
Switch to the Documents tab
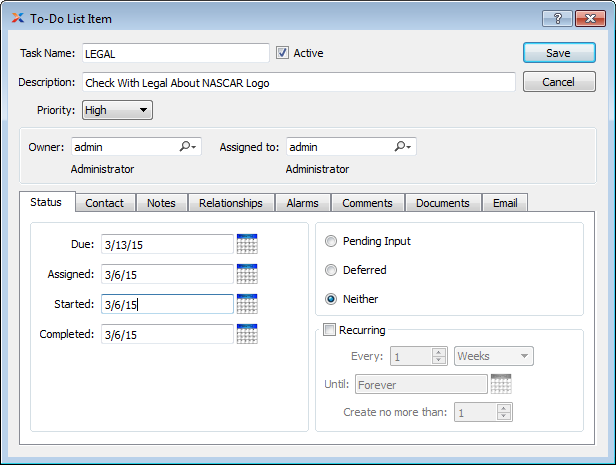point(443,203)
